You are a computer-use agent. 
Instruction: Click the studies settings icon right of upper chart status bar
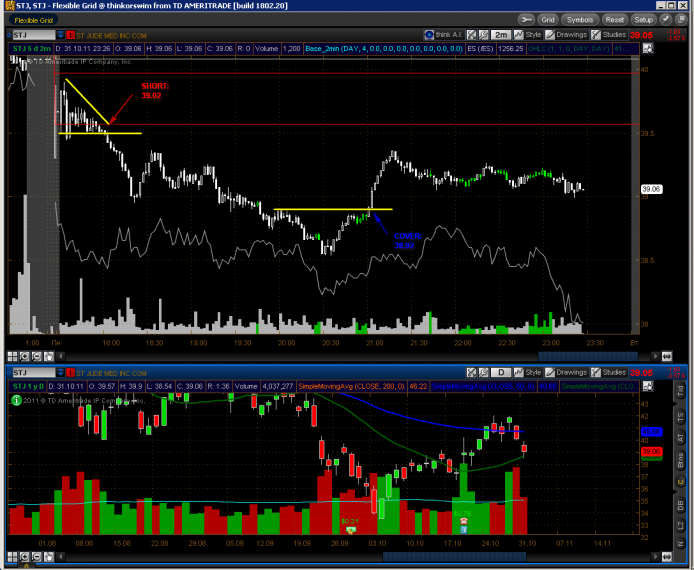(x=648, y=49)
